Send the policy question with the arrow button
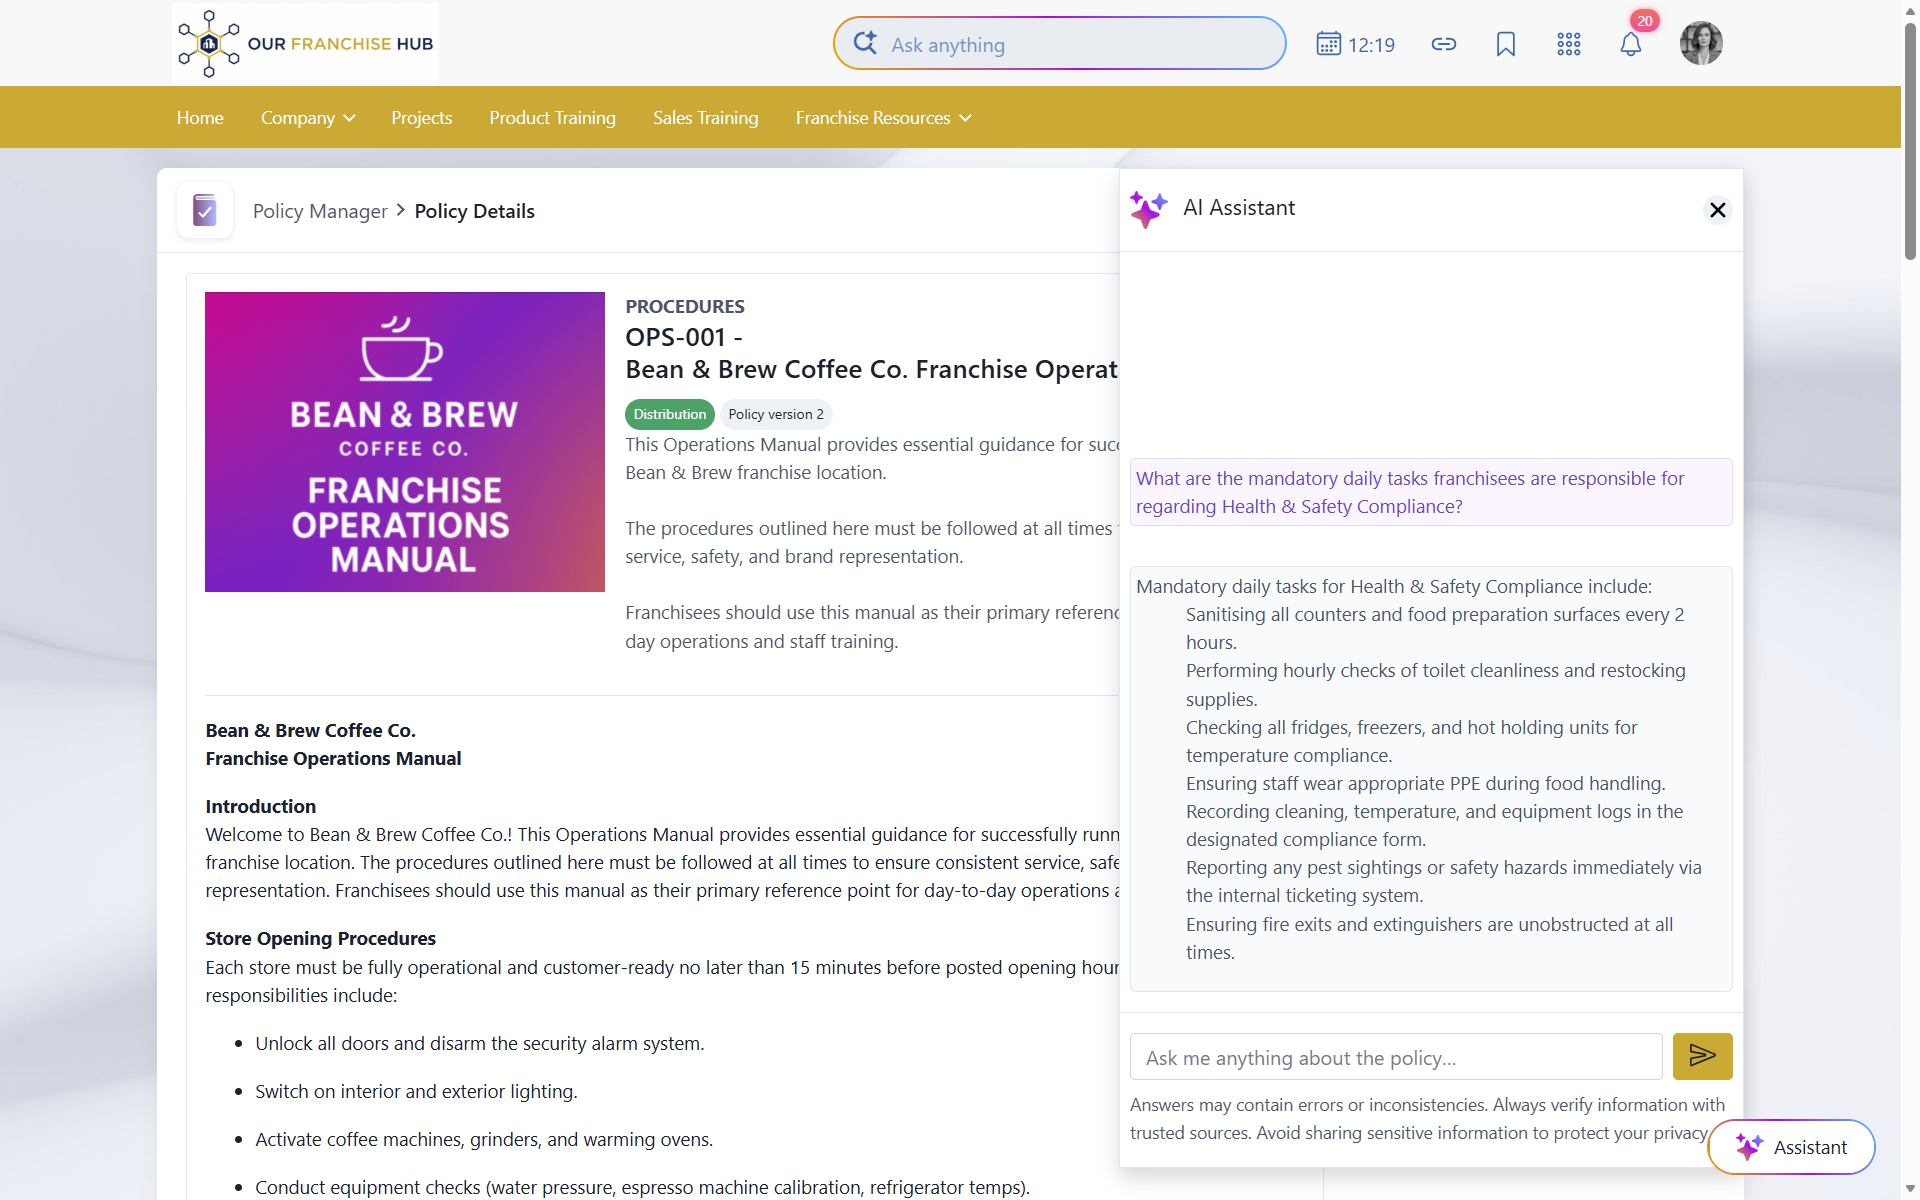The width and height of the screenshot is (1920, 1200). [x=1702, y=1056]
